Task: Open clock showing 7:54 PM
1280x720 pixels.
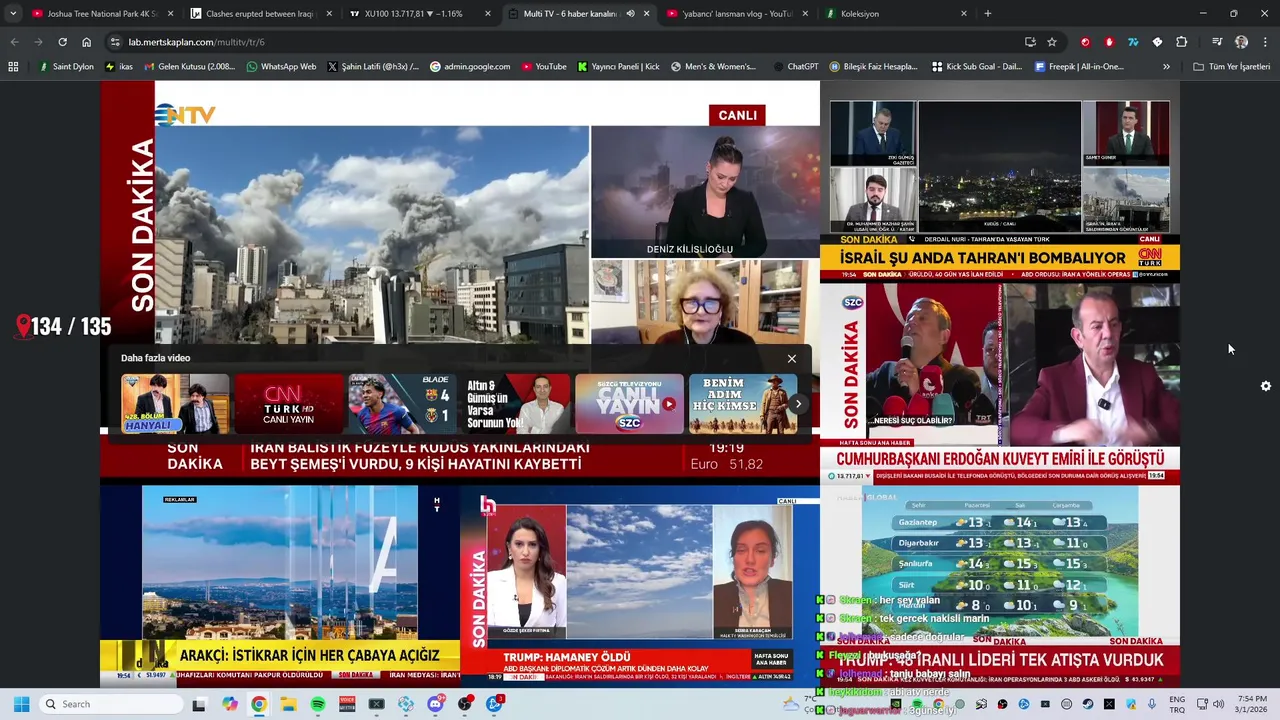Action: tap(1252, 704)
